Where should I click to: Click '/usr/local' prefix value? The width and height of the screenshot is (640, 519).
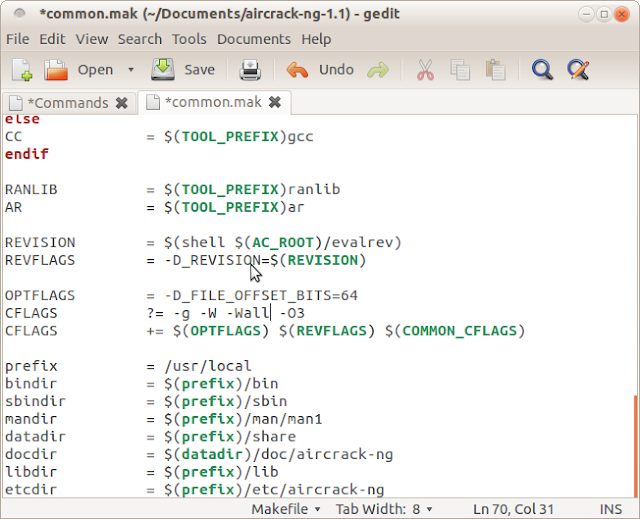click(208, 366)
